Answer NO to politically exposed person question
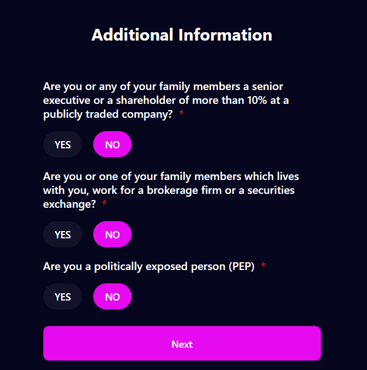The image size is (367, 370). [112, 297]
